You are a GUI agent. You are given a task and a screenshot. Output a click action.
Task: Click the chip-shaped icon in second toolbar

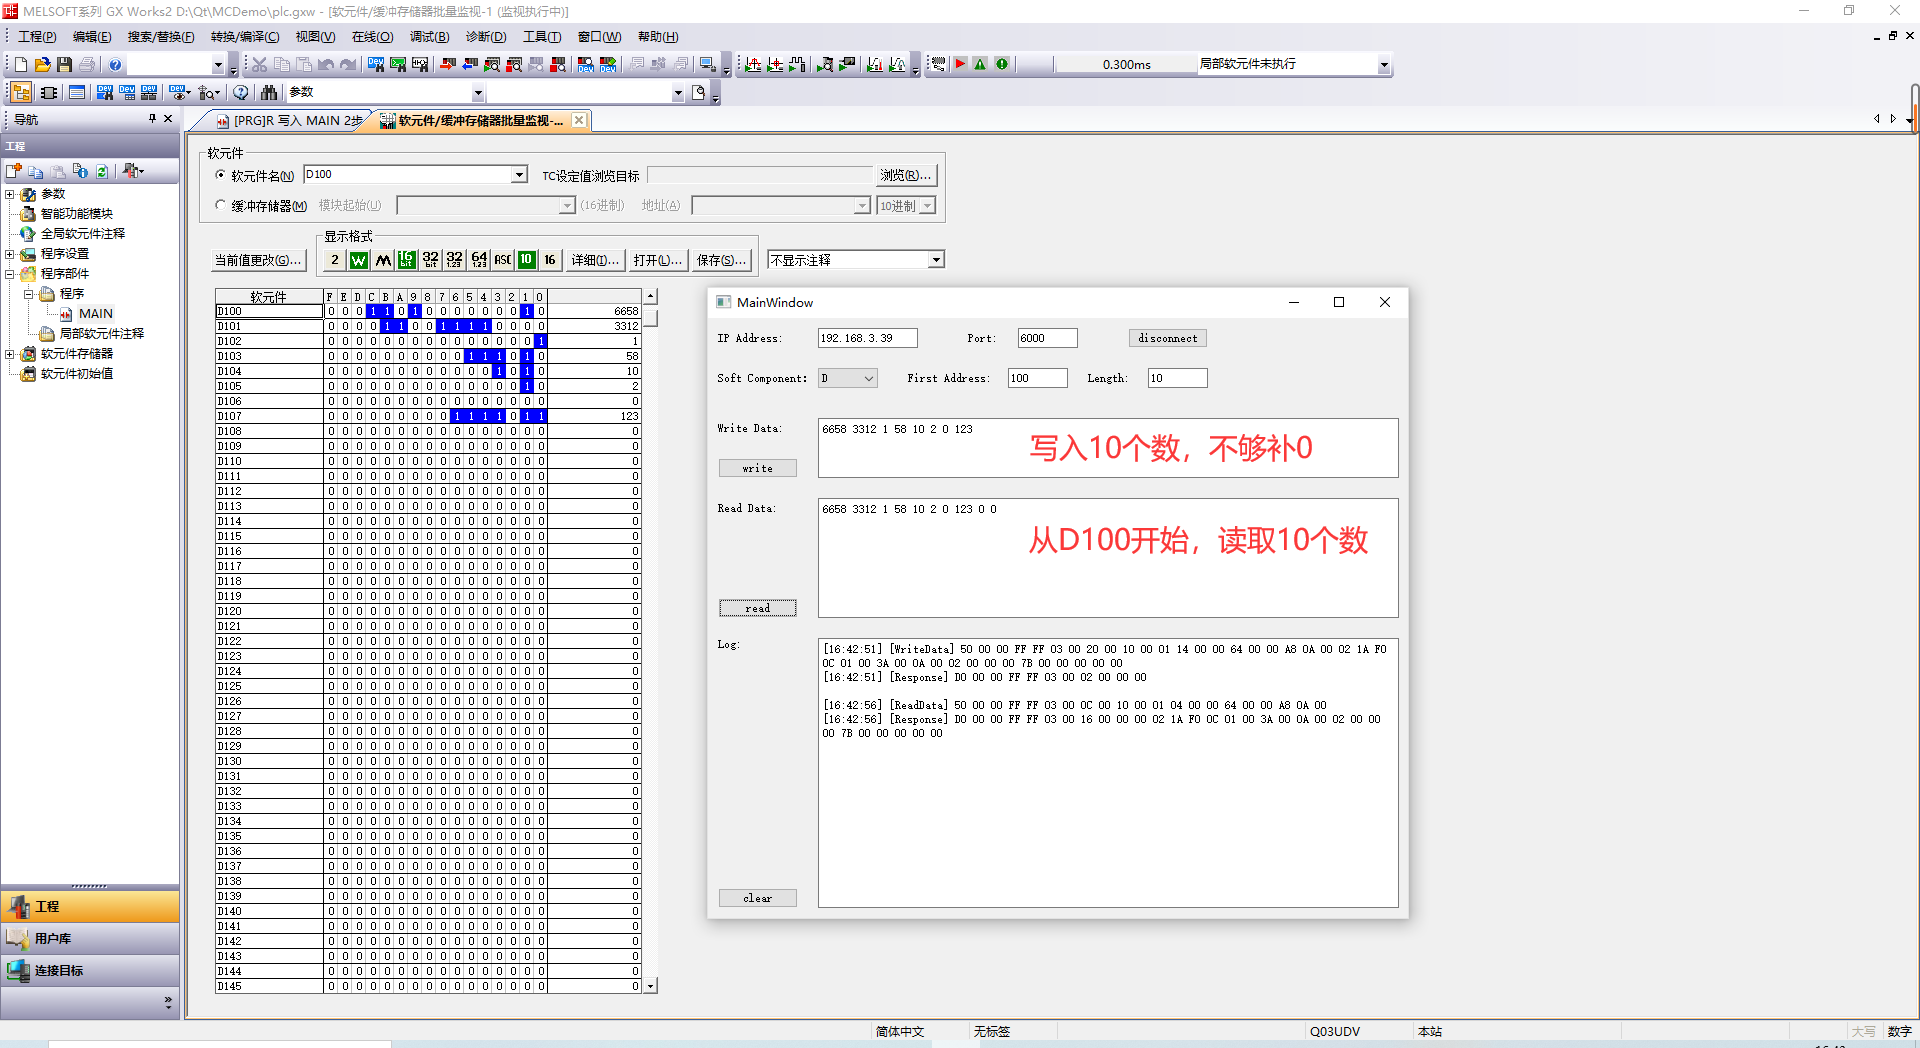point(49,92)
